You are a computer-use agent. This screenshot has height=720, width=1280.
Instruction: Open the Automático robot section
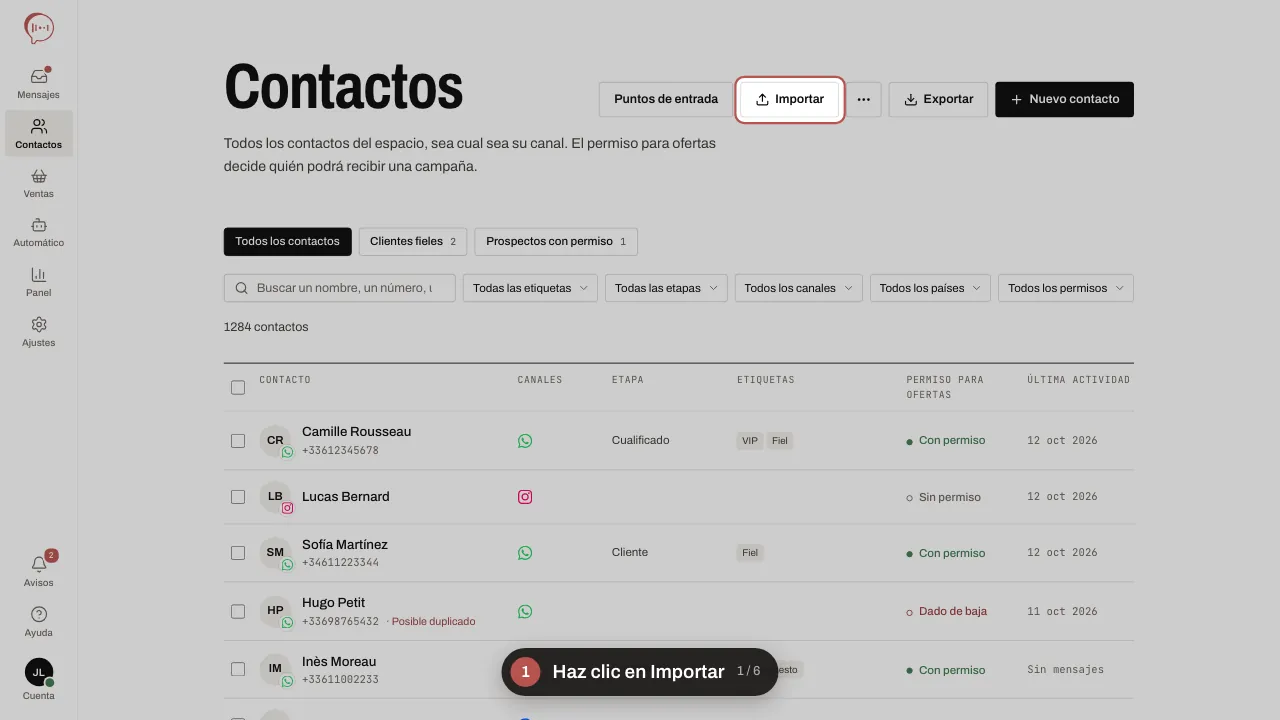[39, 232]
